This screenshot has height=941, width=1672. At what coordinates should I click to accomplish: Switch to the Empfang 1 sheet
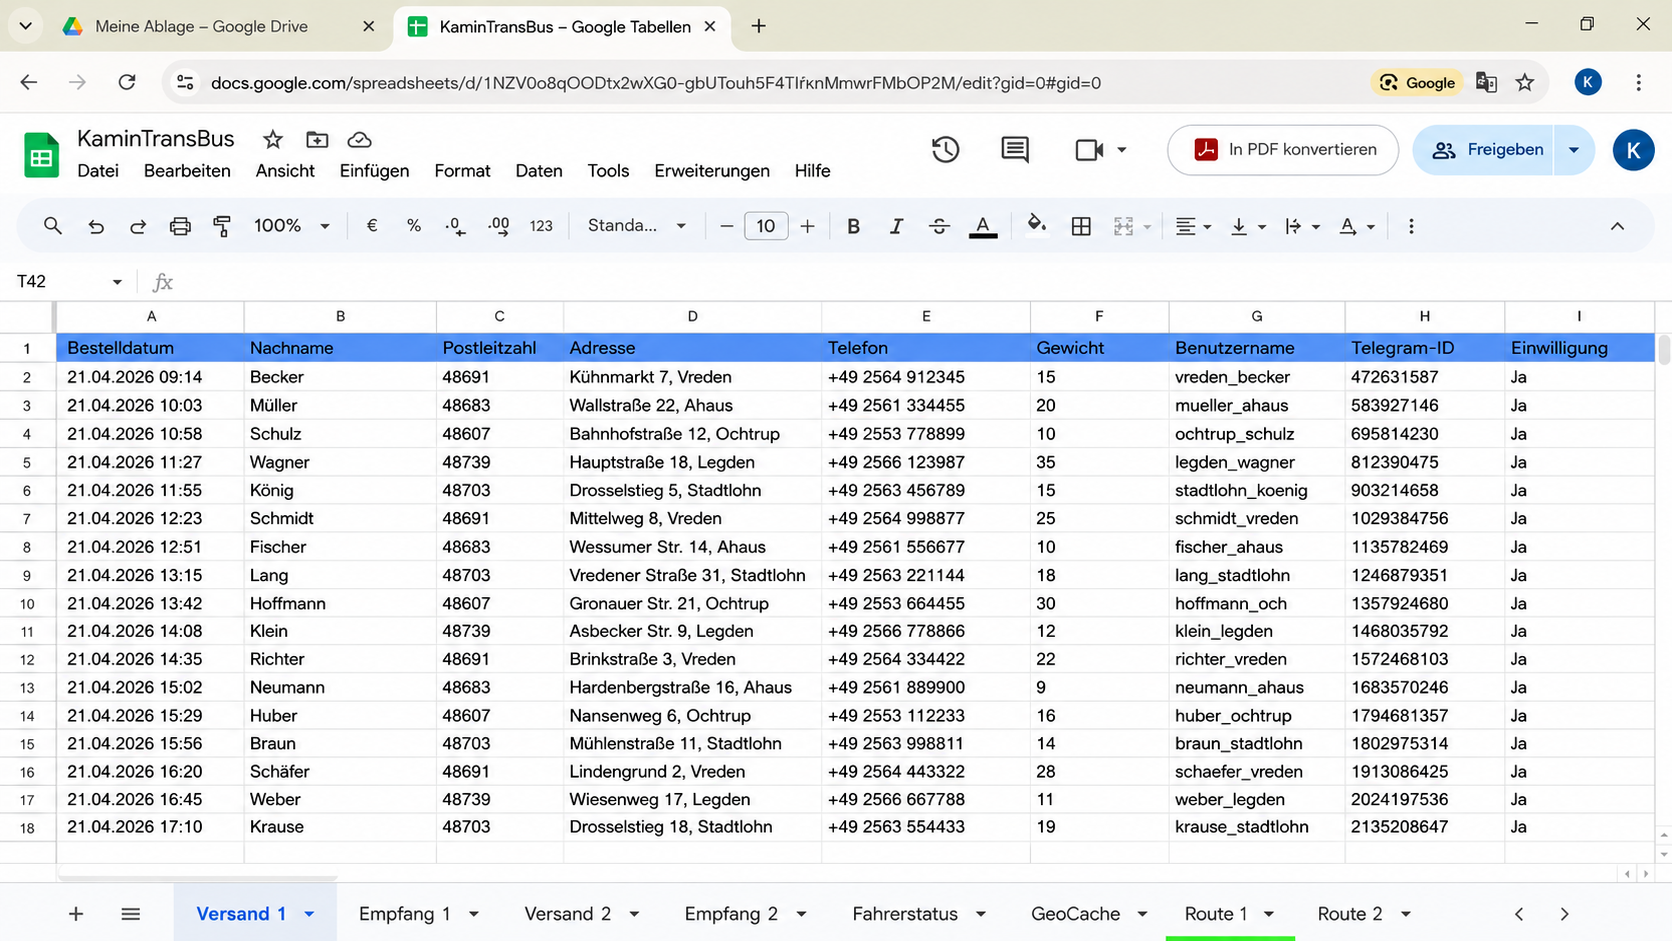coord(404,914)
